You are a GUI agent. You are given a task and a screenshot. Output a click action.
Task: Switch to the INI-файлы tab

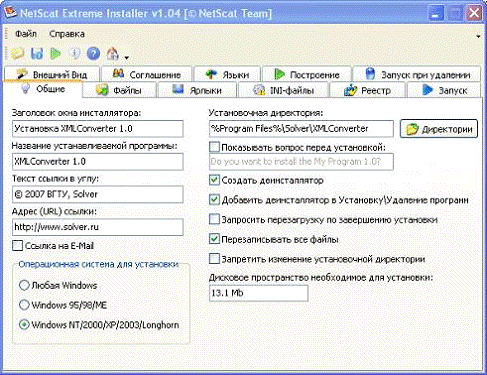[283, 90]
